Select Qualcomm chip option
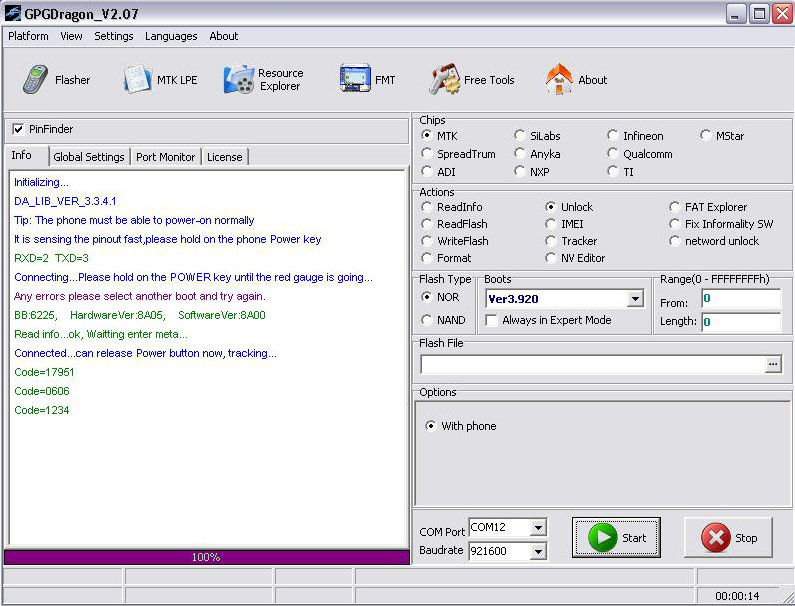This screenshot has height=606, width=795. coord(612,154)
